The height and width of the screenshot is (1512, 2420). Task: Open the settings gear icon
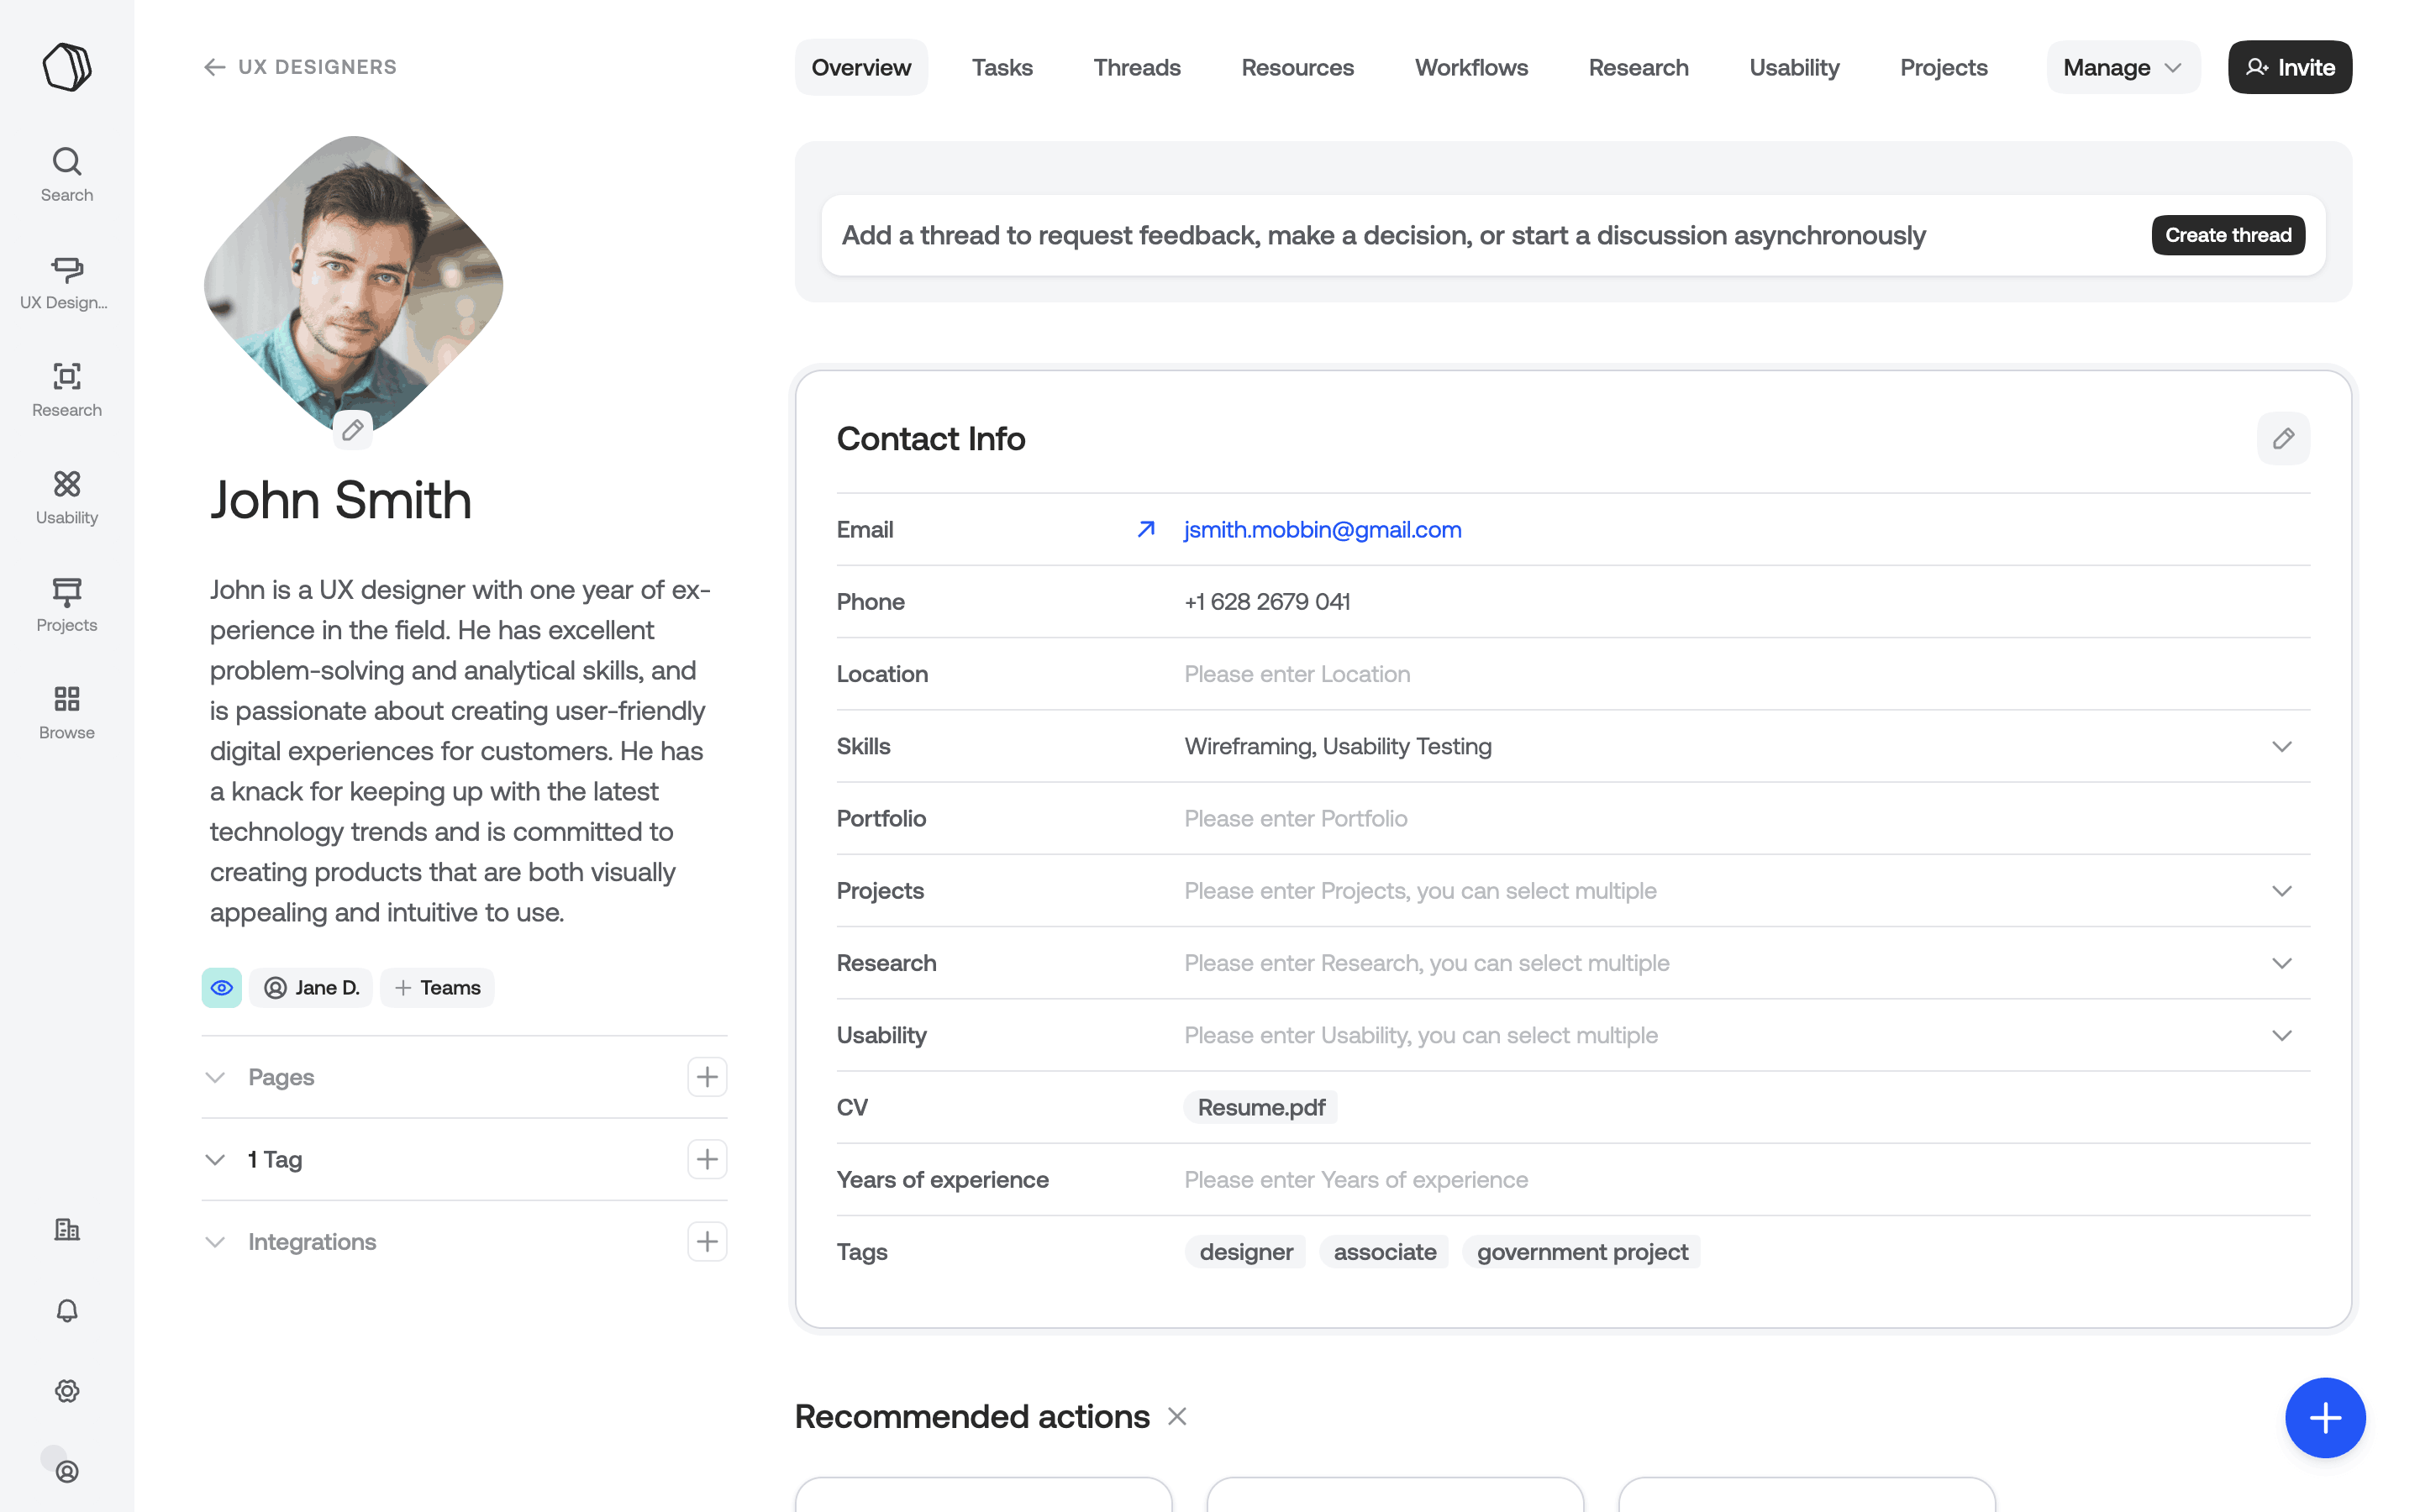67,1391
